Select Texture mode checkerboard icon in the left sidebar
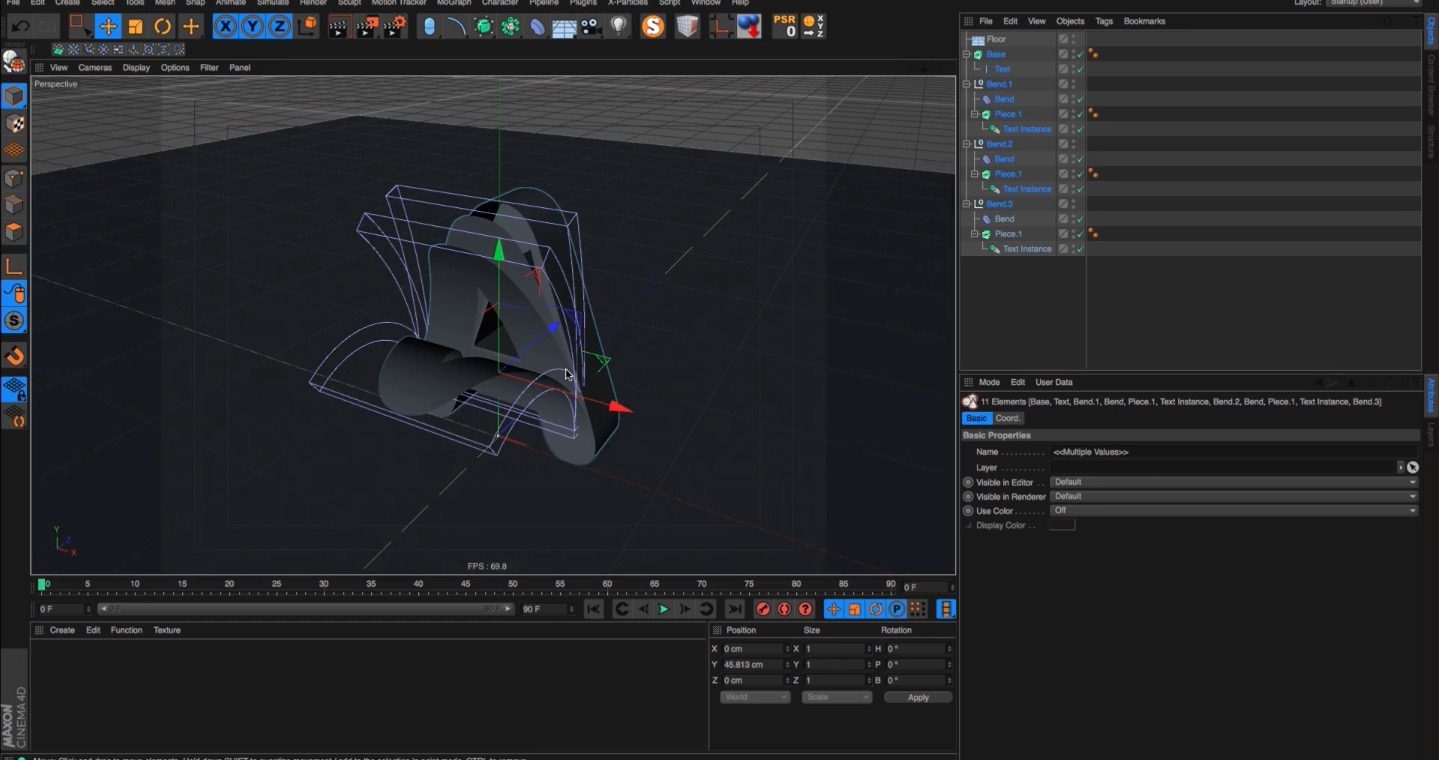This screenshot has width=1439, height=760. 14,123
